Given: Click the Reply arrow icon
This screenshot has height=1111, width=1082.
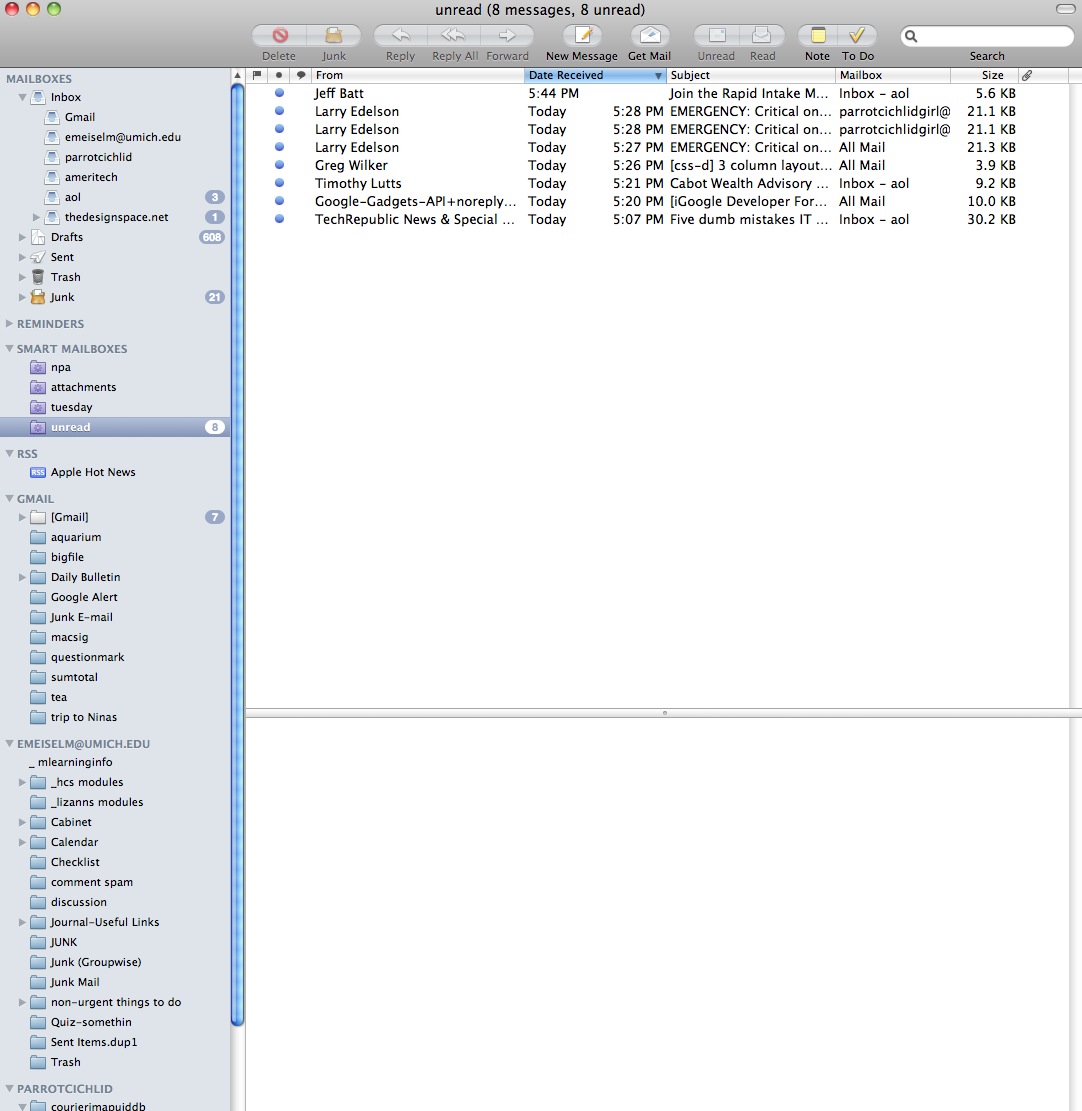Looking at the screenshot, I should point(400,36).
